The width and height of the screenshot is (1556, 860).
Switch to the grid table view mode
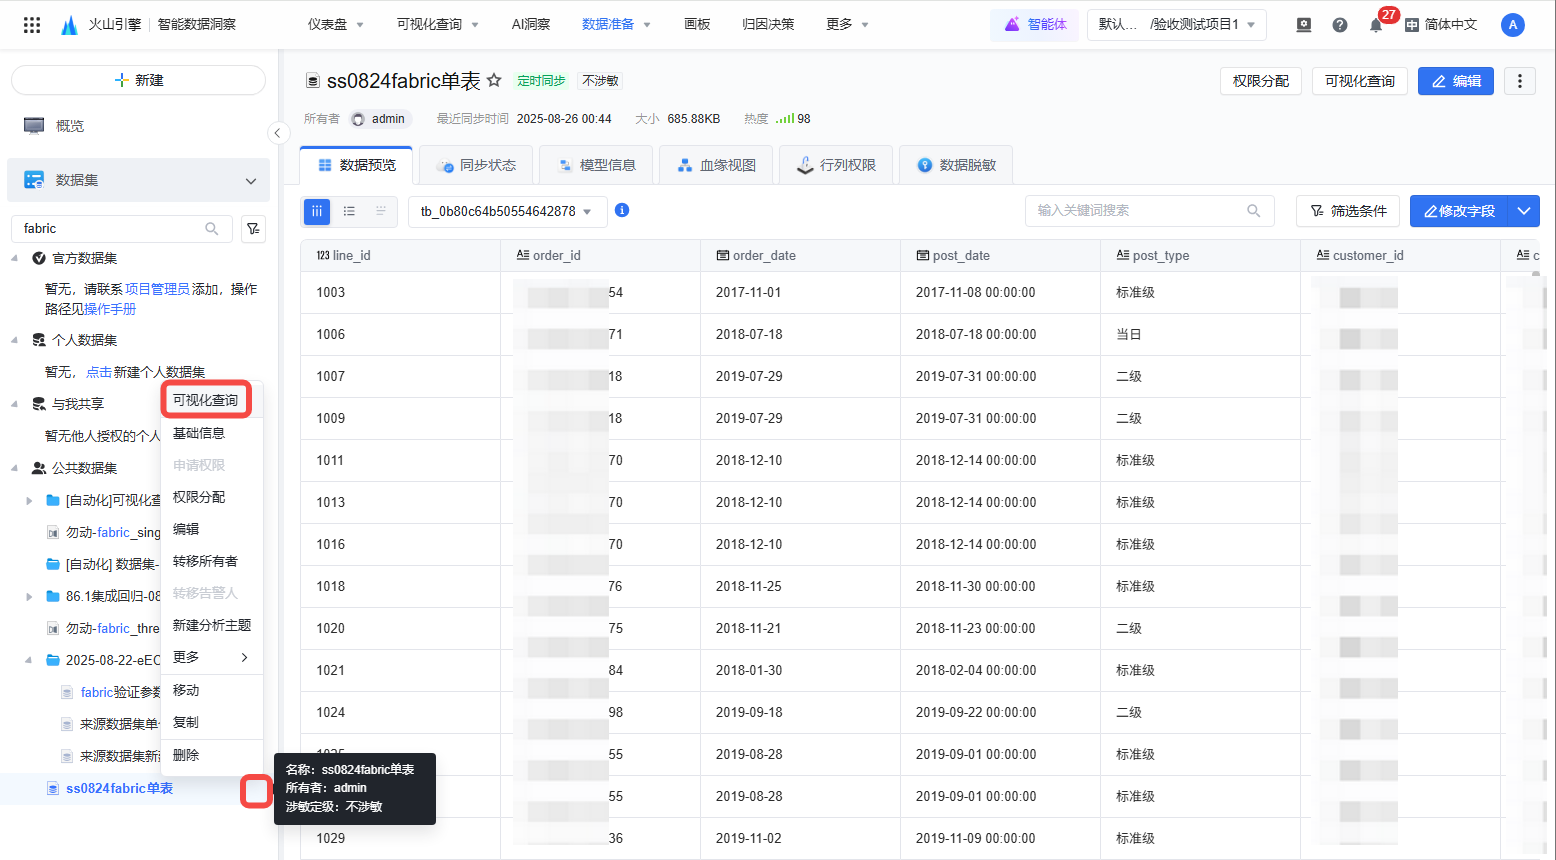tap(317, 211)
